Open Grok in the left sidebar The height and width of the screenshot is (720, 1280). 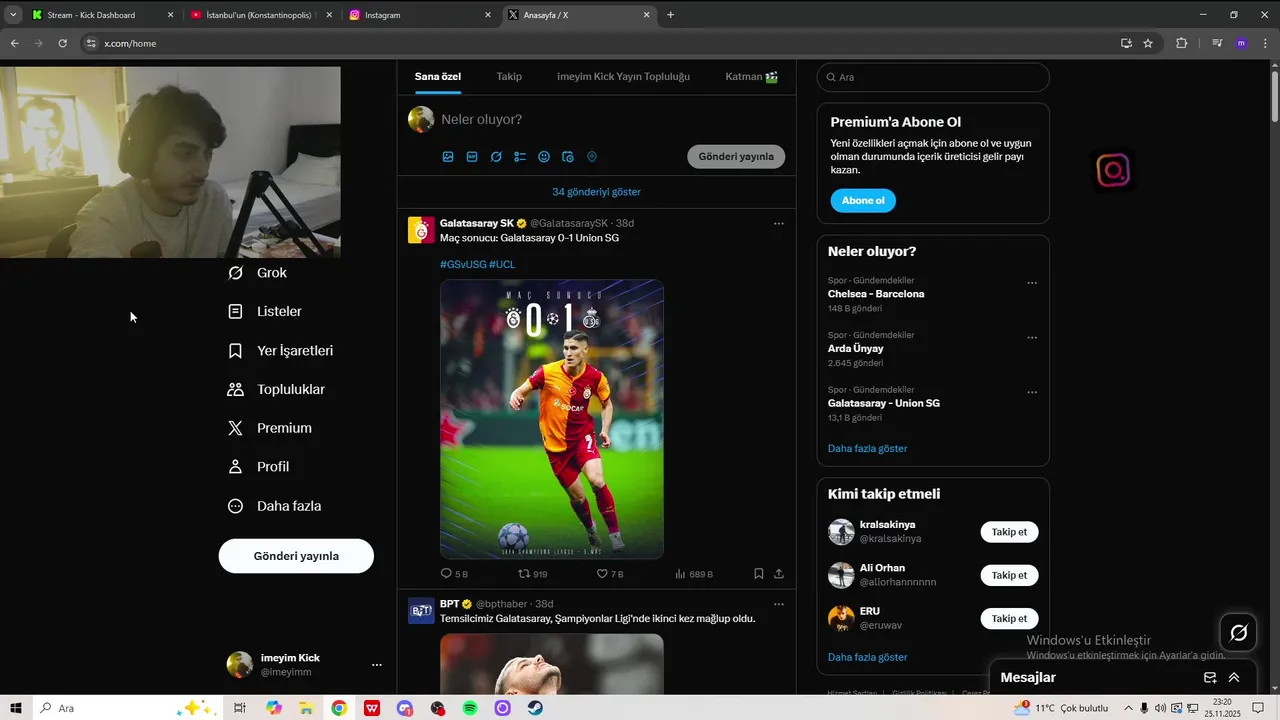pyautogui.click(x=257, y=273)
